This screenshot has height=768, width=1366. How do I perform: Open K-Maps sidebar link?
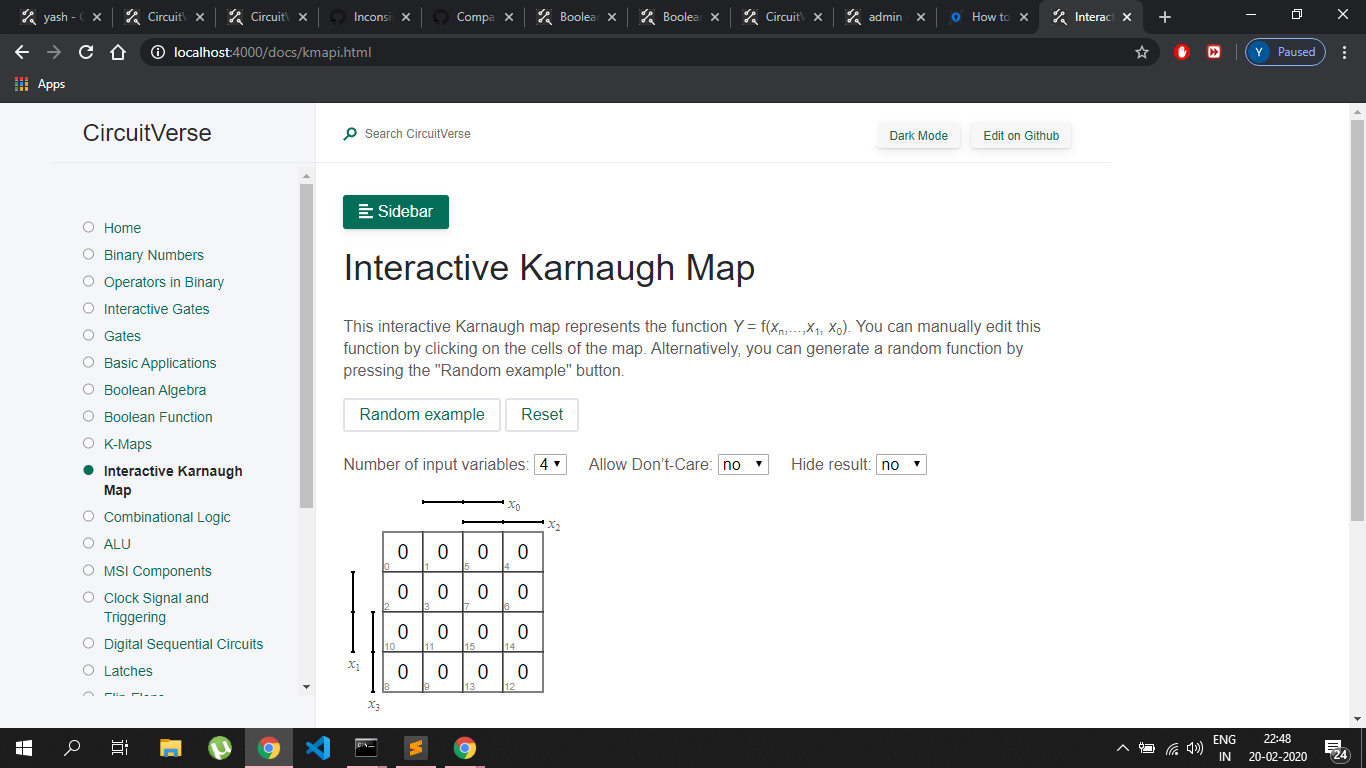point(128,444)
